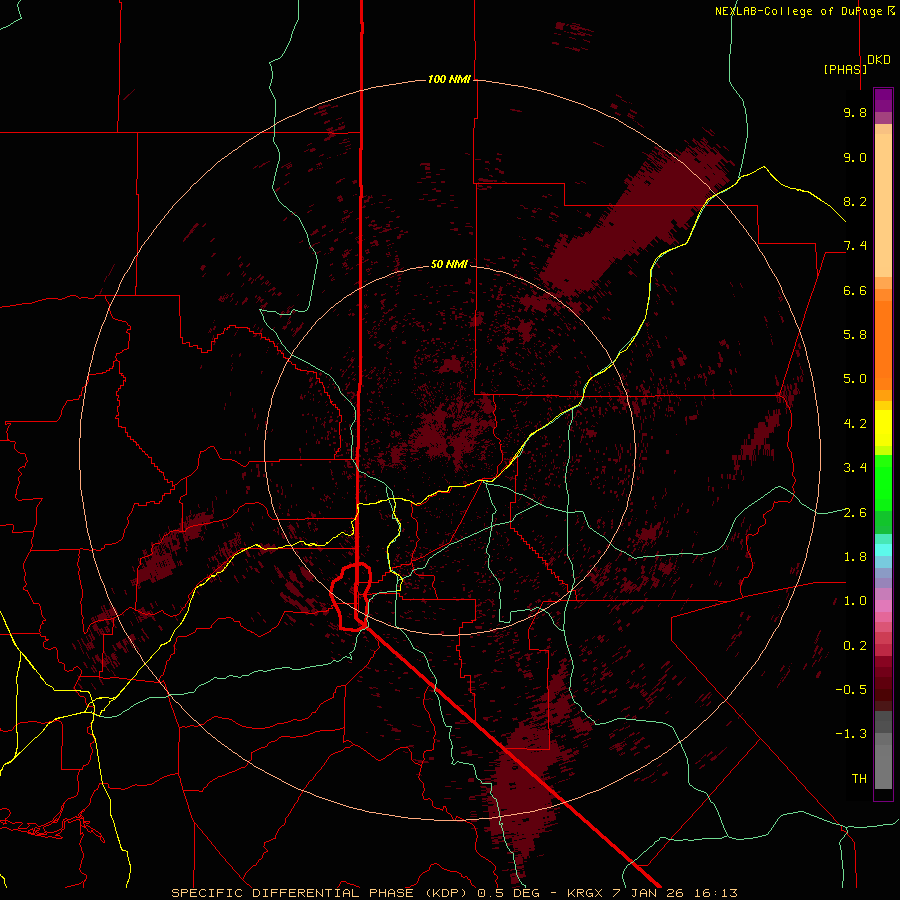Click the NEXLAB-College of DuPage watermark text
Viewport: 900px width, 900px height.
pos(805,11)
